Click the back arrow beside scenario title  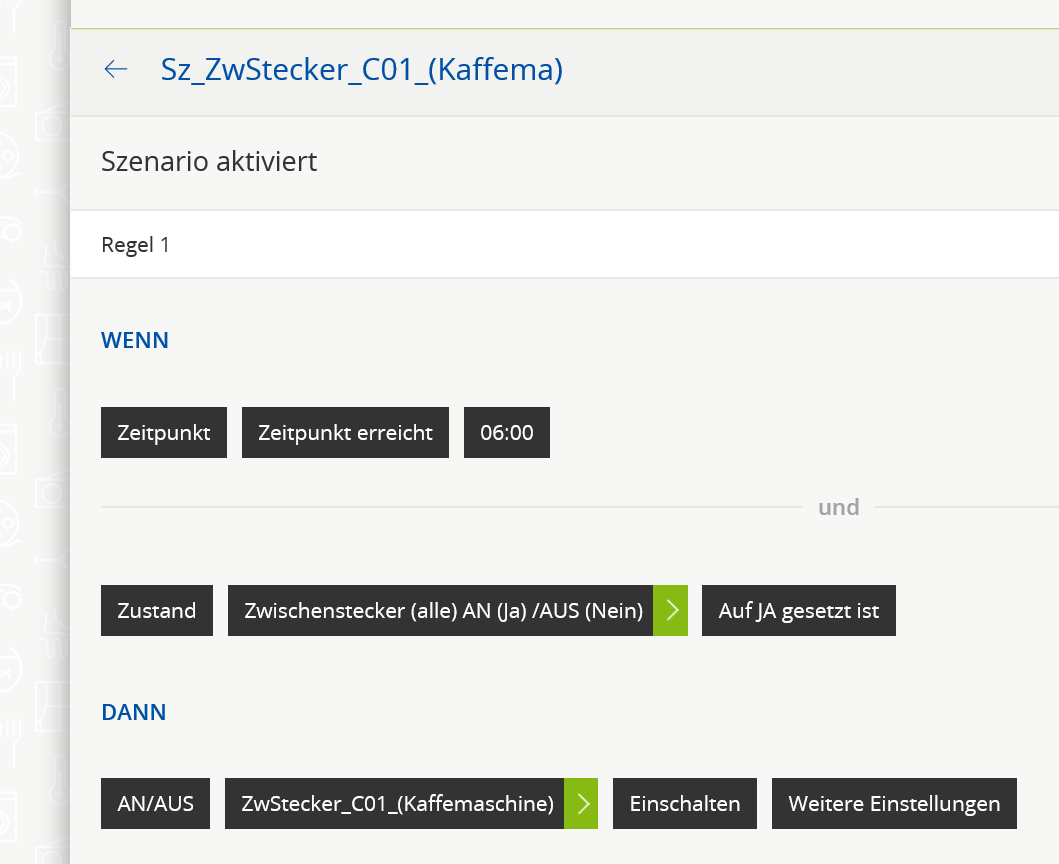click(116, 69)
